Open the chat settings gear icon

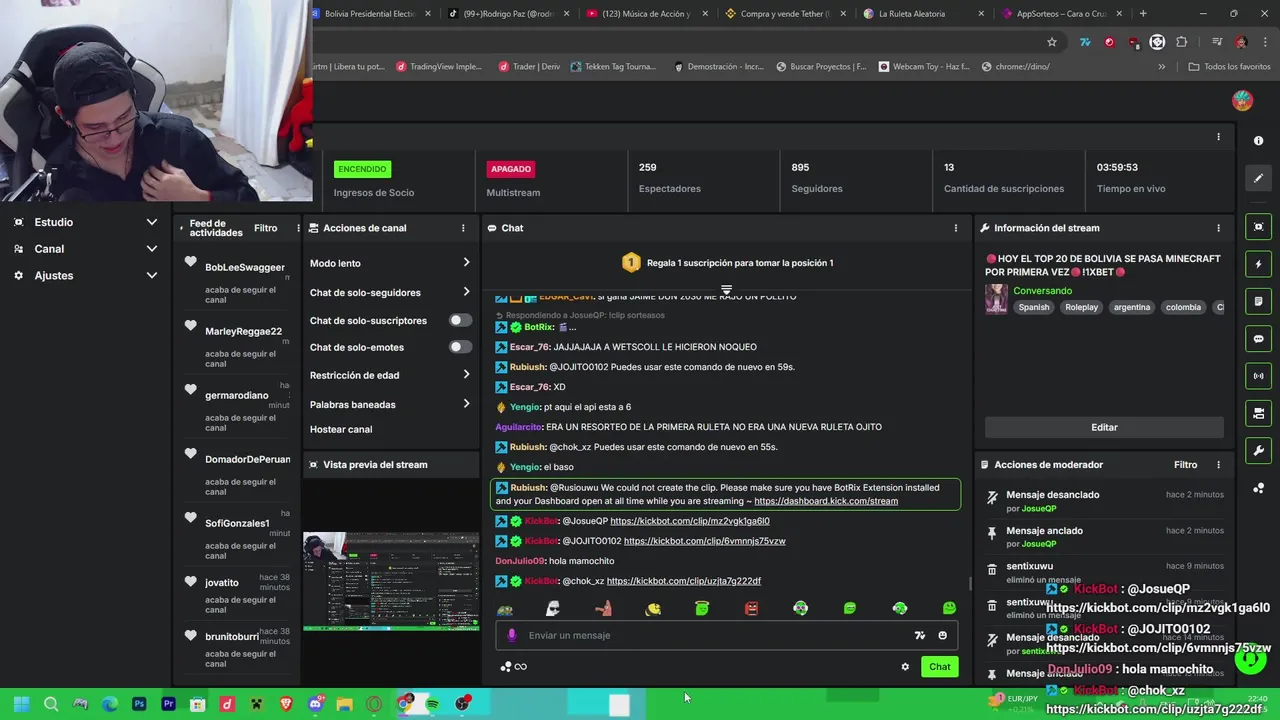coord(905,667)
